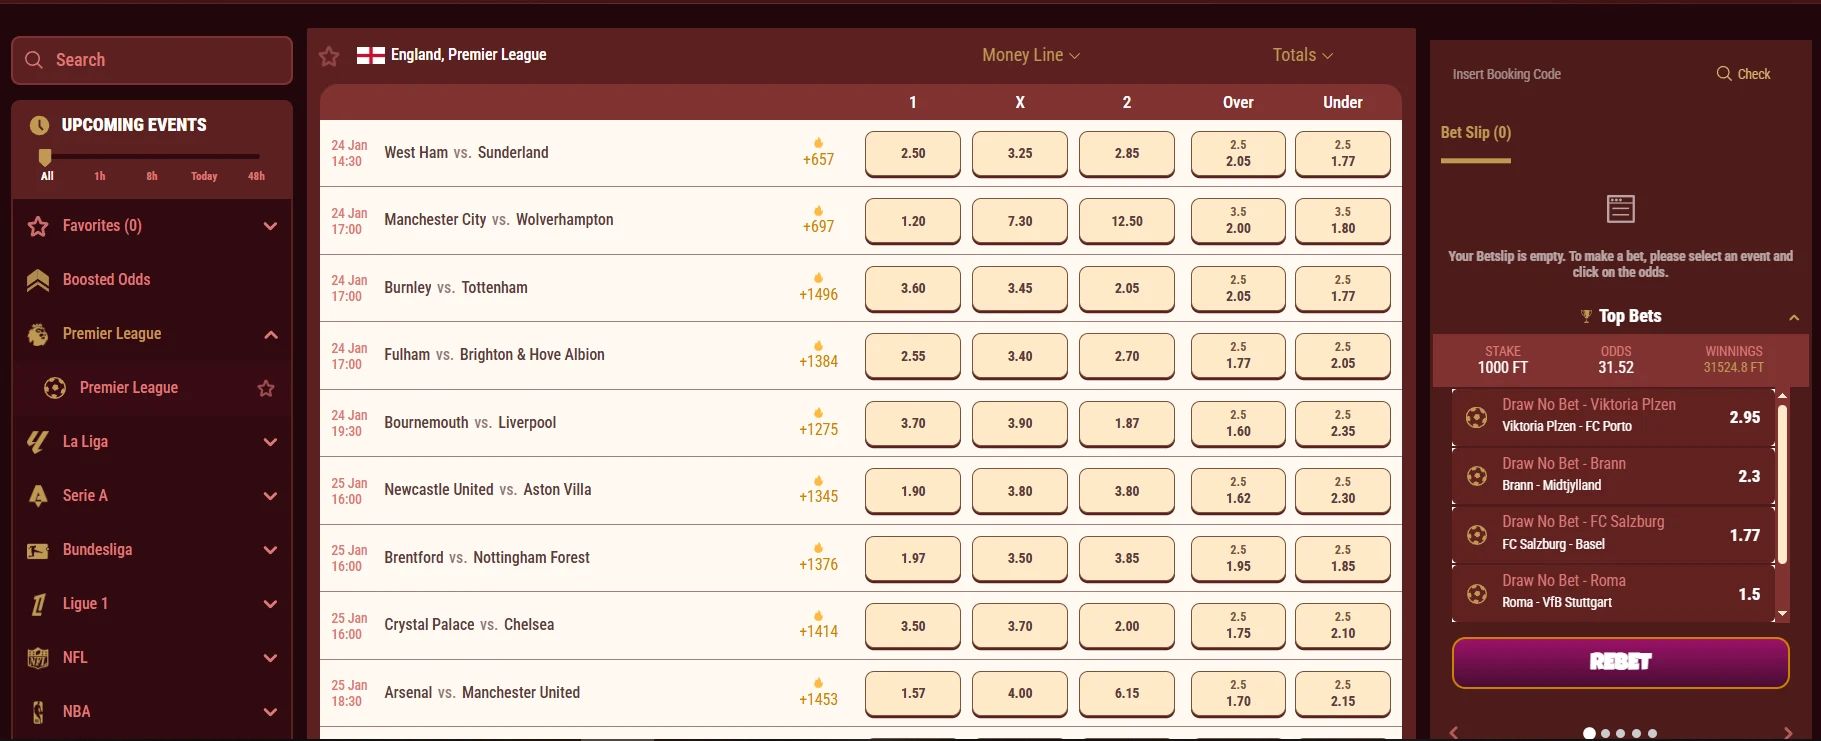This screenshot has height=741, width=1821.
Task: Select the 48h upcoming events filter
Action: pyautogui.click(x=256, y=176)
